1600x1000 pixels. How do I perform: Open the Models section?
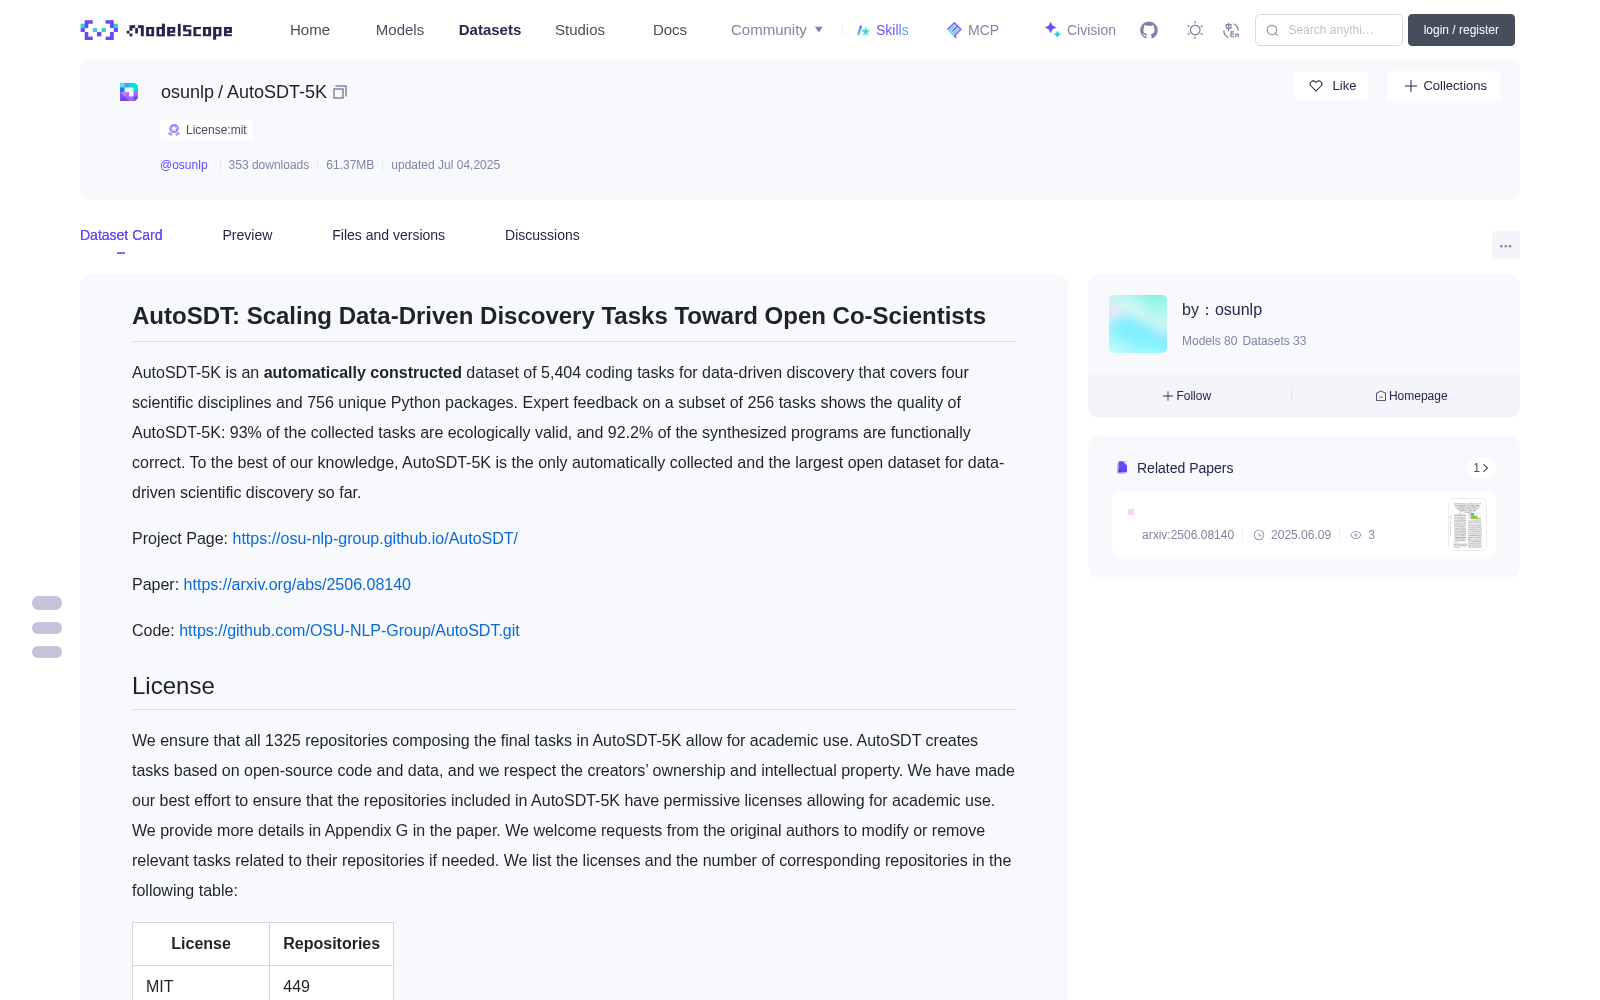click(x=400, y=30)
